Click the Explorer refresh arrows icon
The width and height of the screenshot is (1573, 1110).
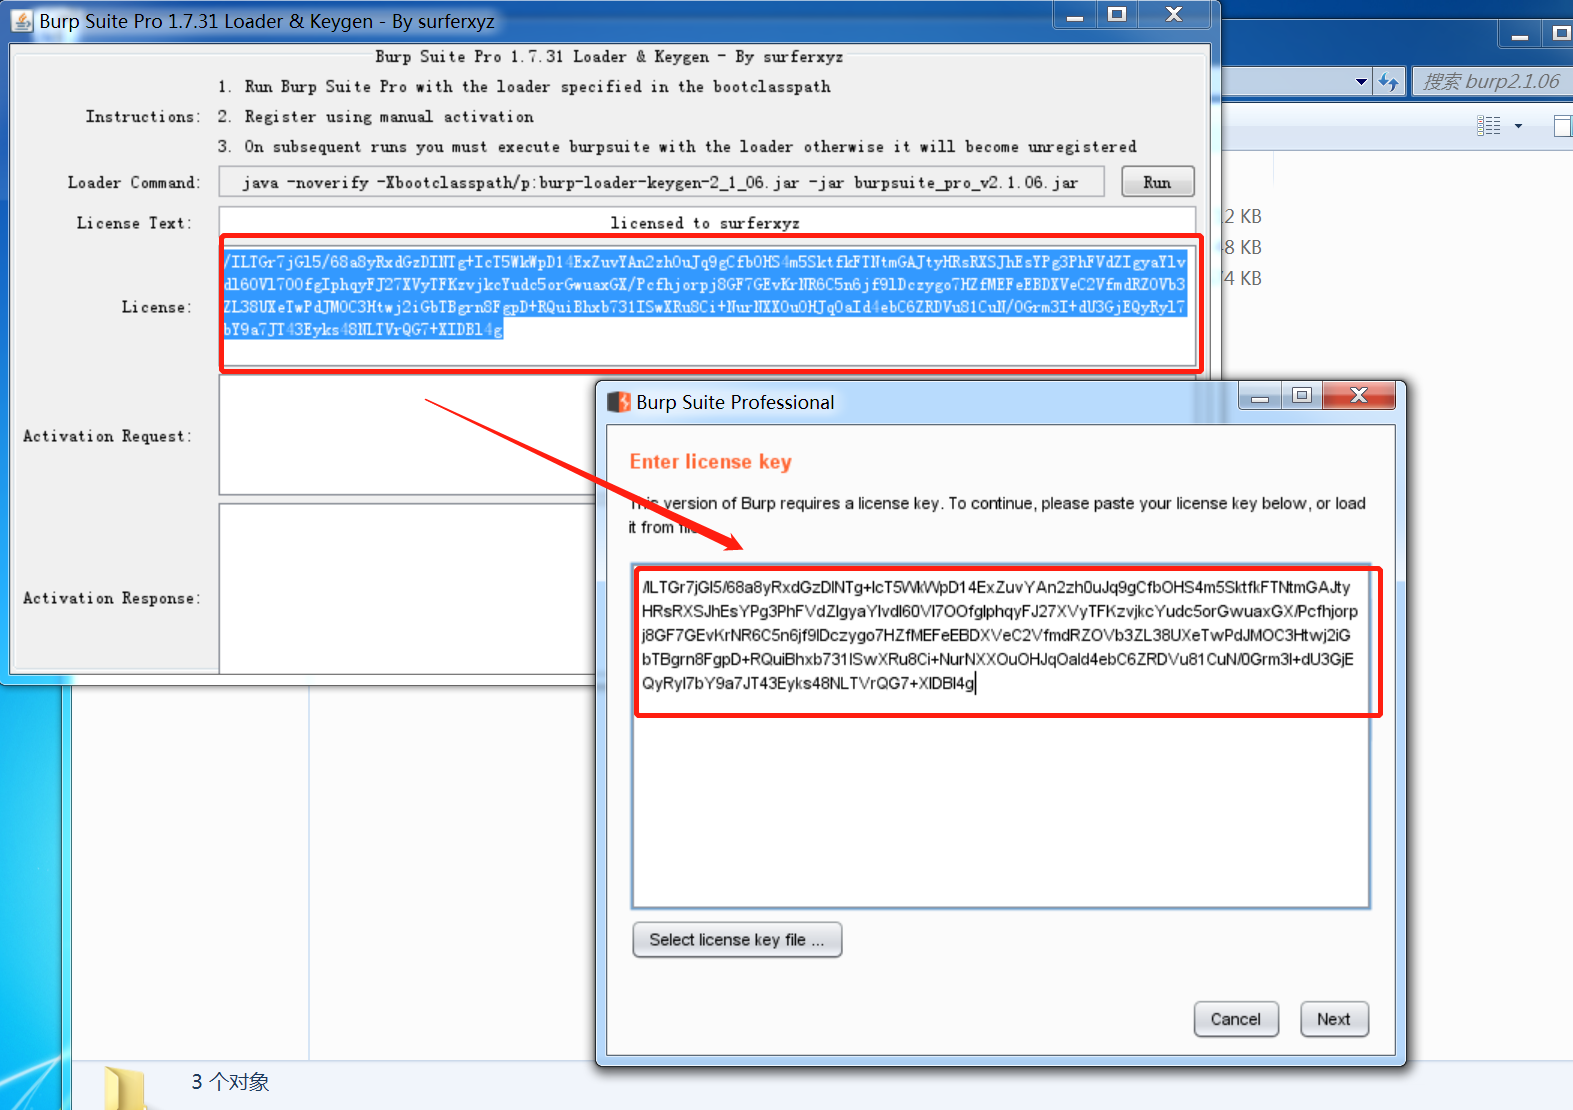1388,82
